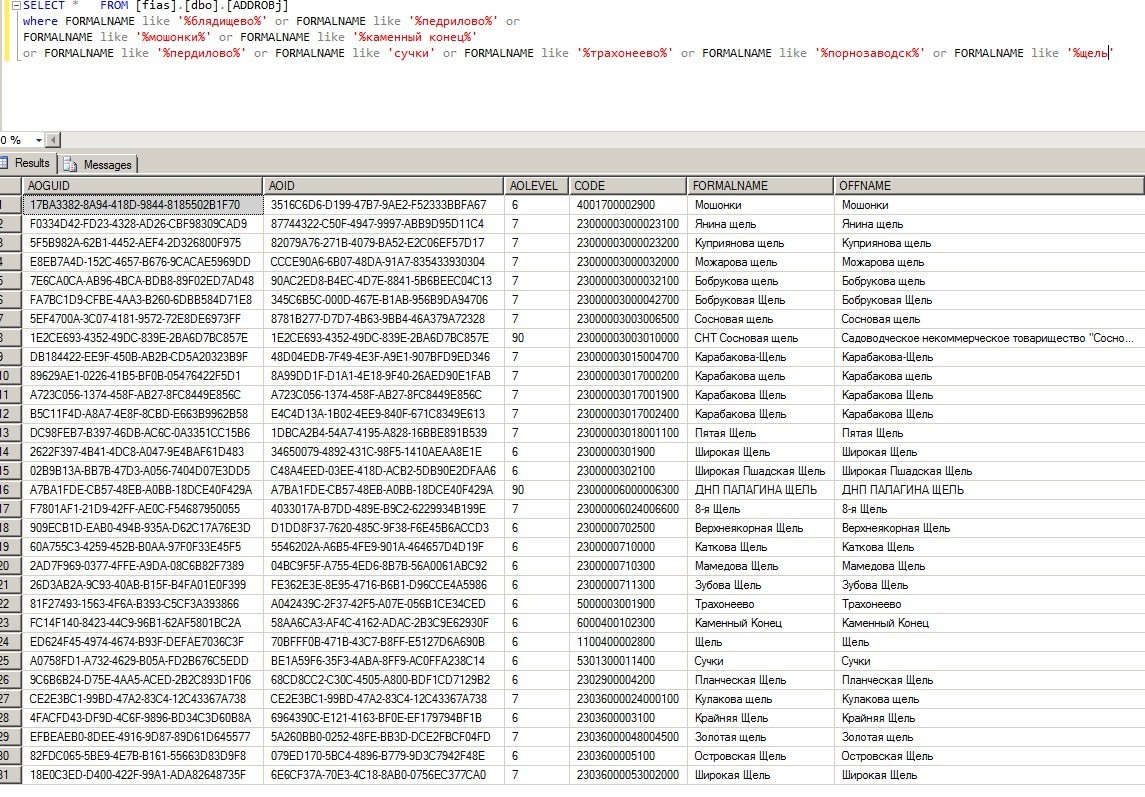1145x797 pixels.
Task: Open the zoom percentage dropdown
Action: pos(39,140)
